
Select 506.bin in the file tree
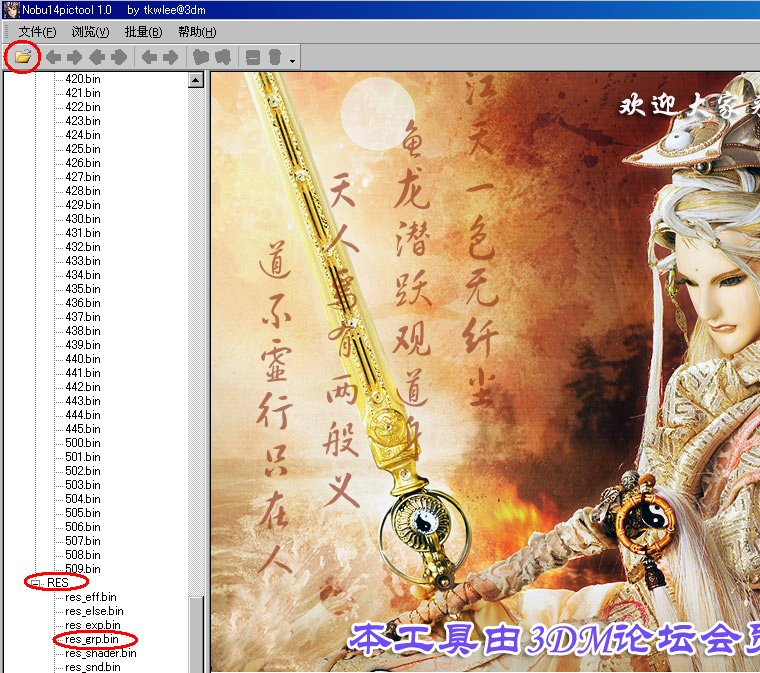click(x=83, y=527)
